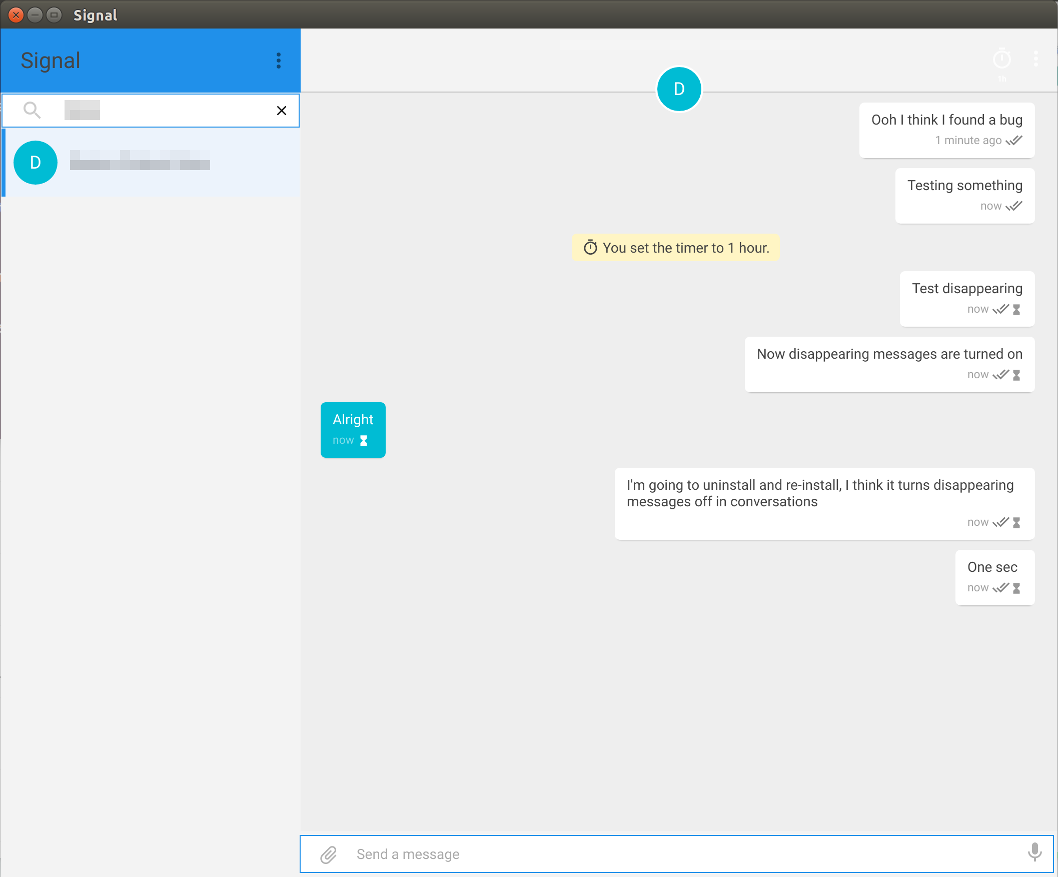Click the "You set the timer to 1 hour." notice
The width and height of the screenshot is (1058, 877).
675,248
